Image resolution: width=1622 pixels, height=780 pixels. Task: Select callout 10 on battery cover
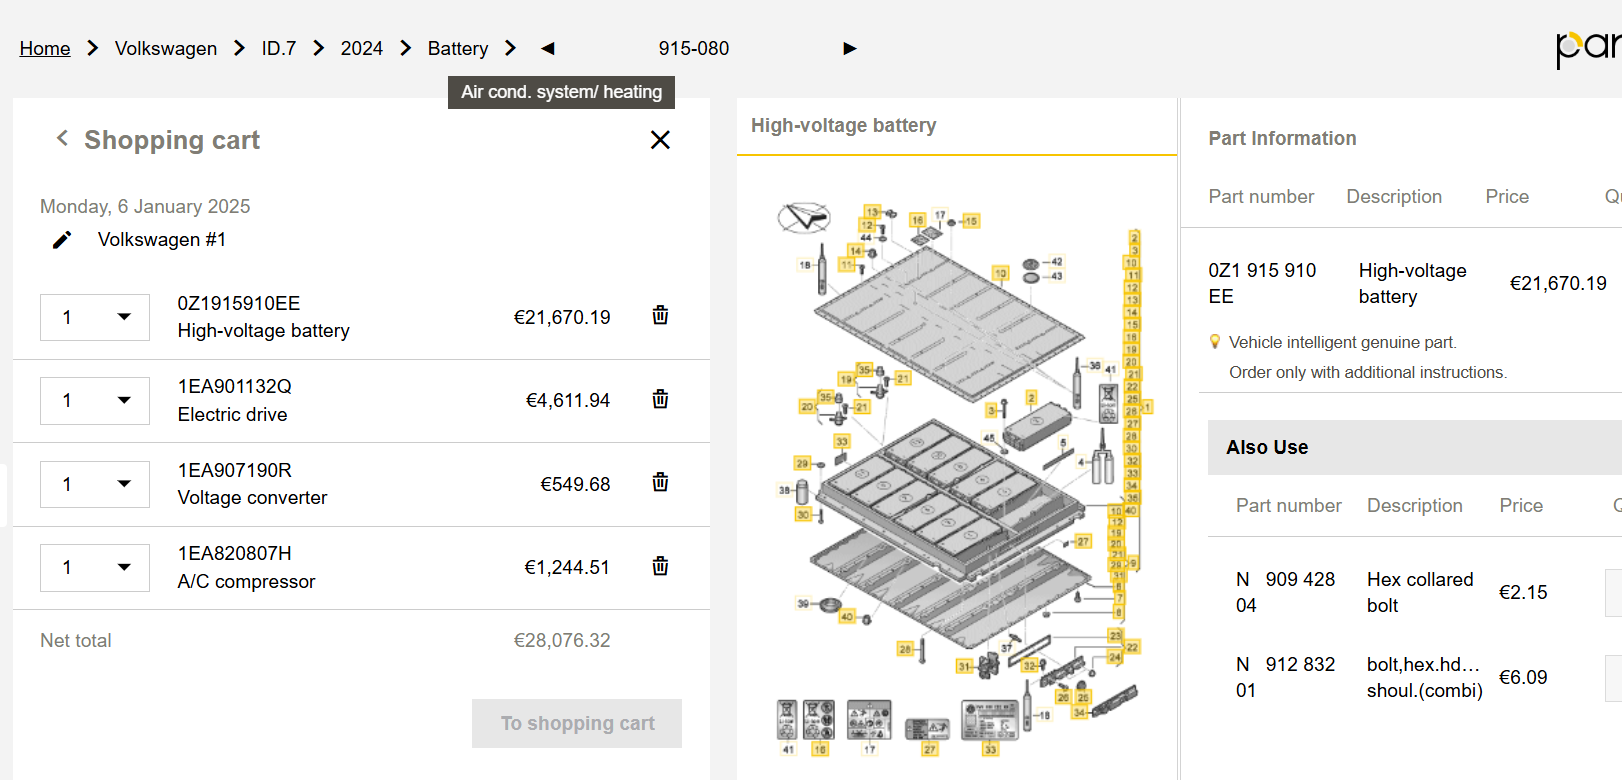[x=1000, y=273]
